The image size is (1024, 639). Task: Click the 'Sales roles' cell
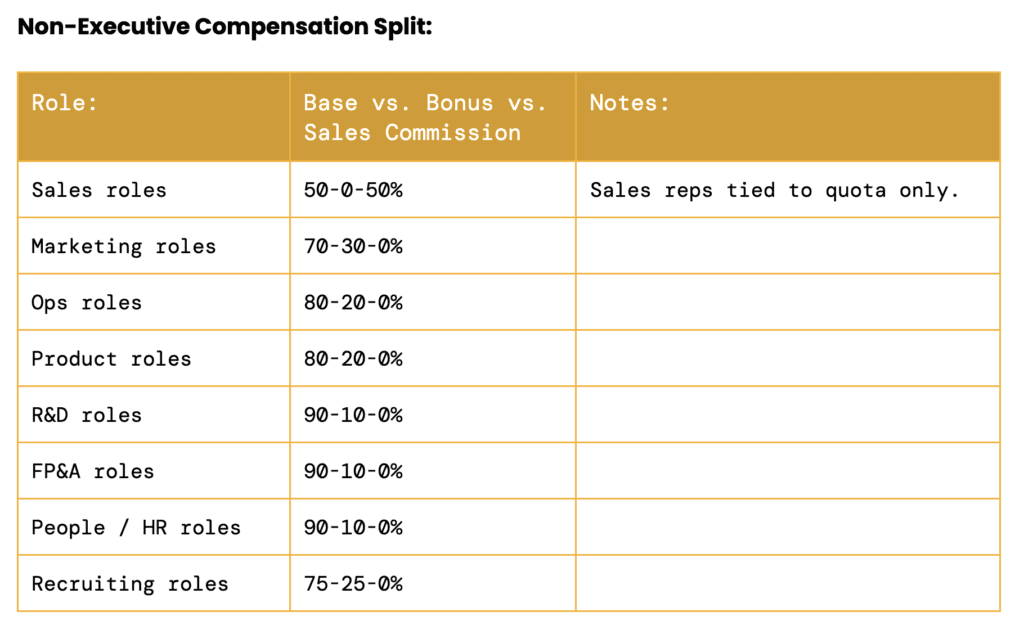(x=99, y=190)
